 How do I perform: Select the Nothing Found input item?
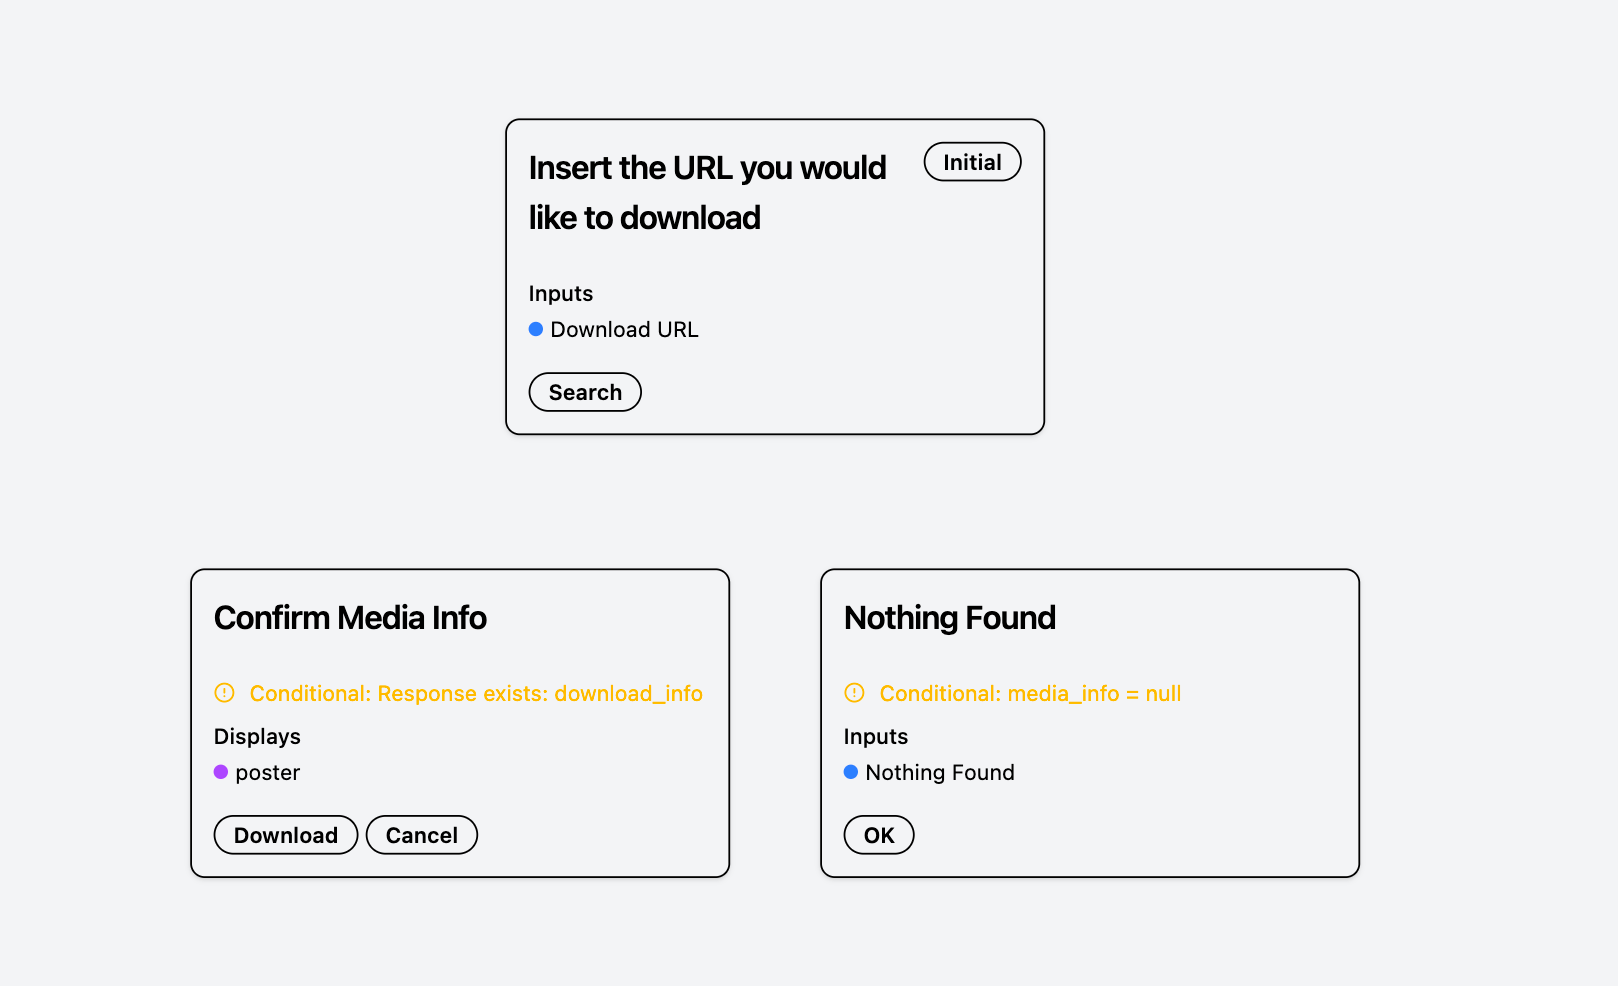(x=940, y=772)
